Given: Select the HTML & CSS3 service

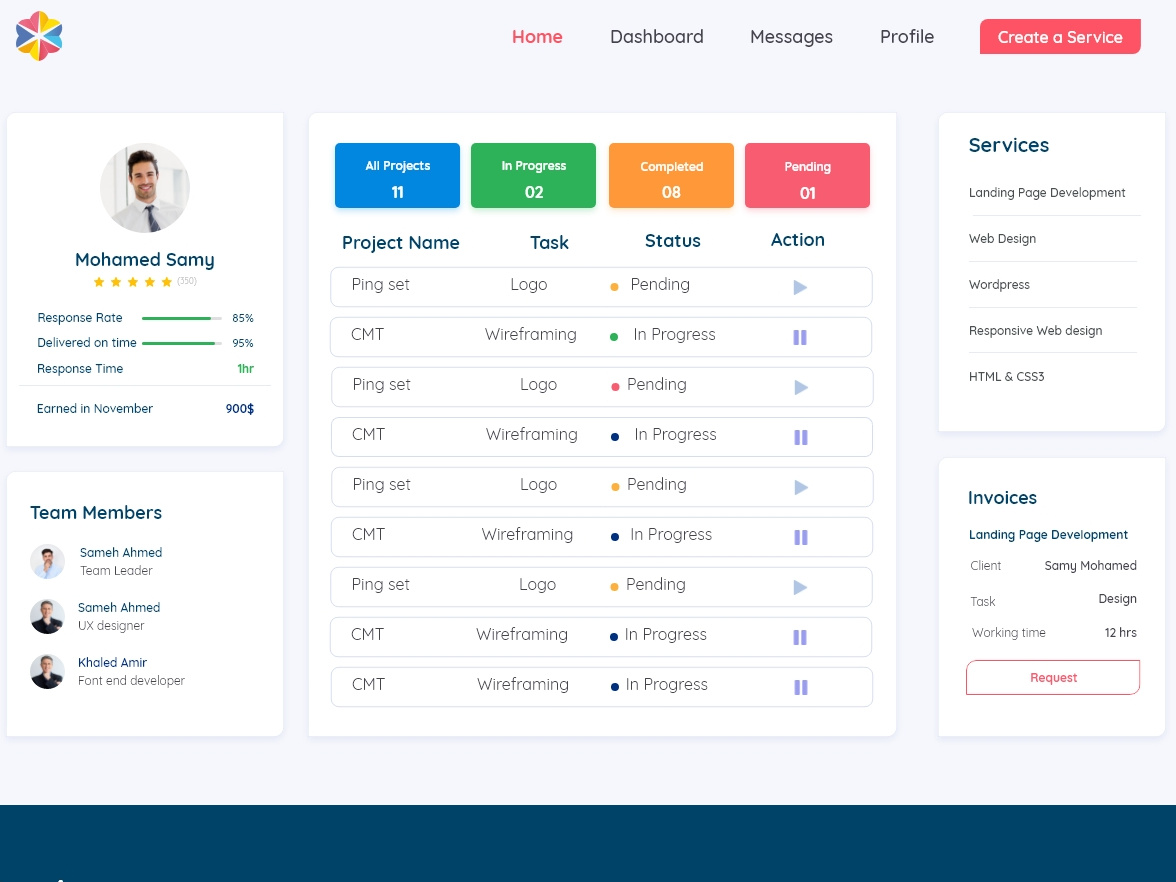Looking at the screenshot, I should coord(1006,377).
